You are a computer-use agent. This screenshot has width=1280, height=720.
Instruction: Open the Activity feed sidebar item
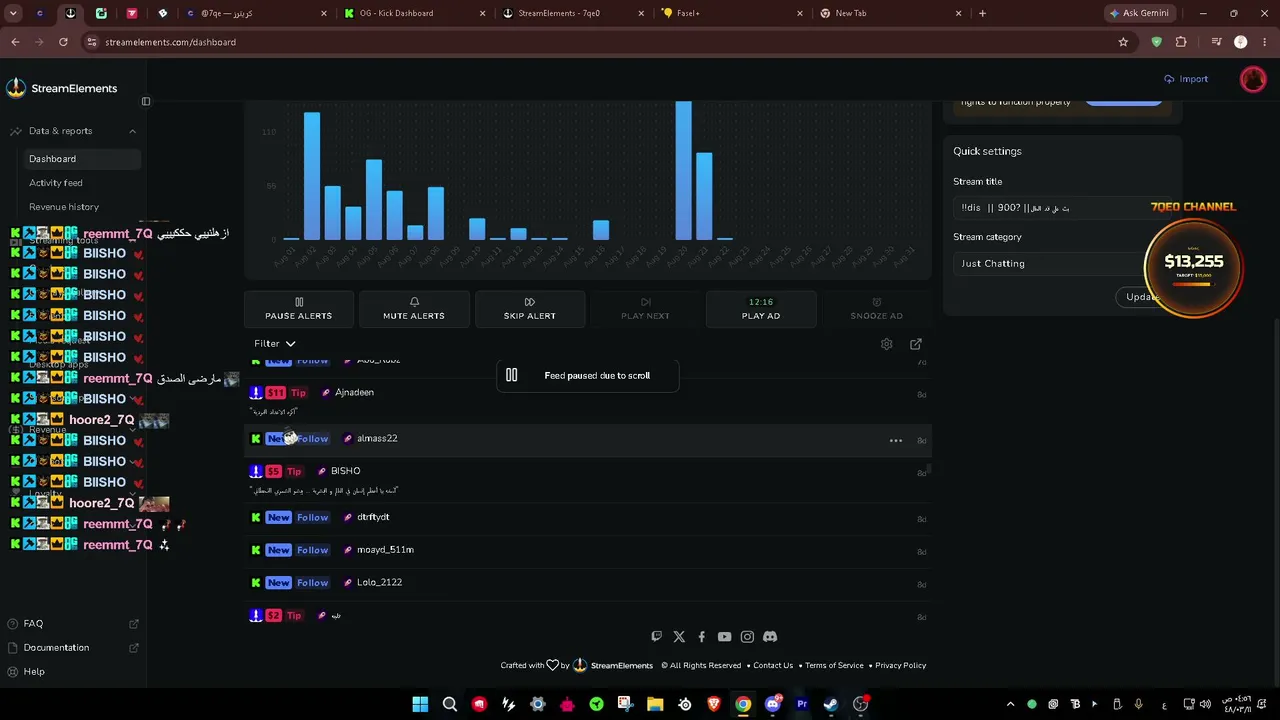point(56,183)
